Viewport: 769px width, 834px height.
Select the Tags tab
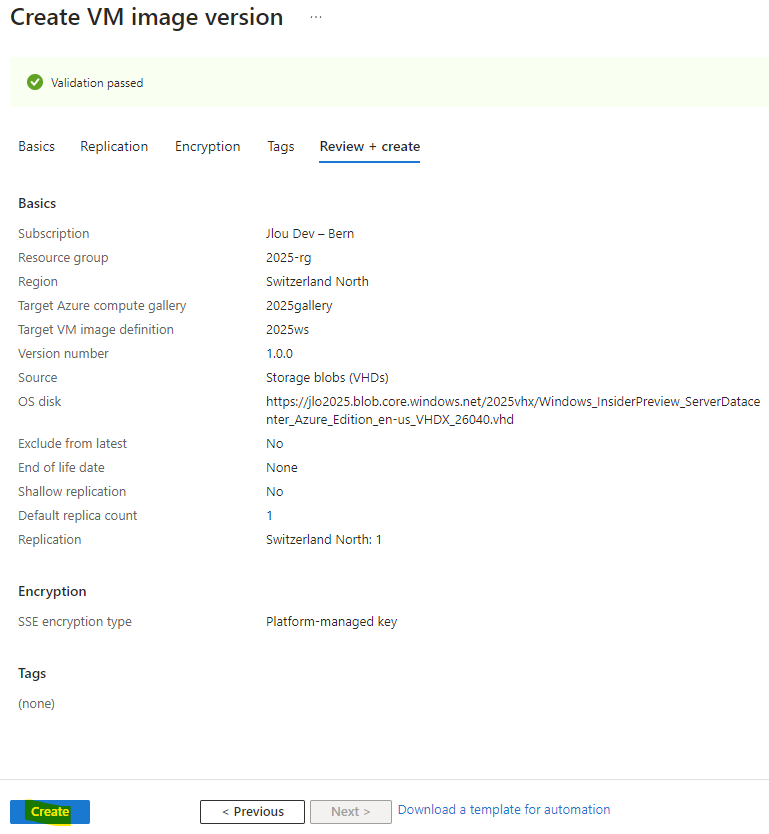tap(281, 146)
